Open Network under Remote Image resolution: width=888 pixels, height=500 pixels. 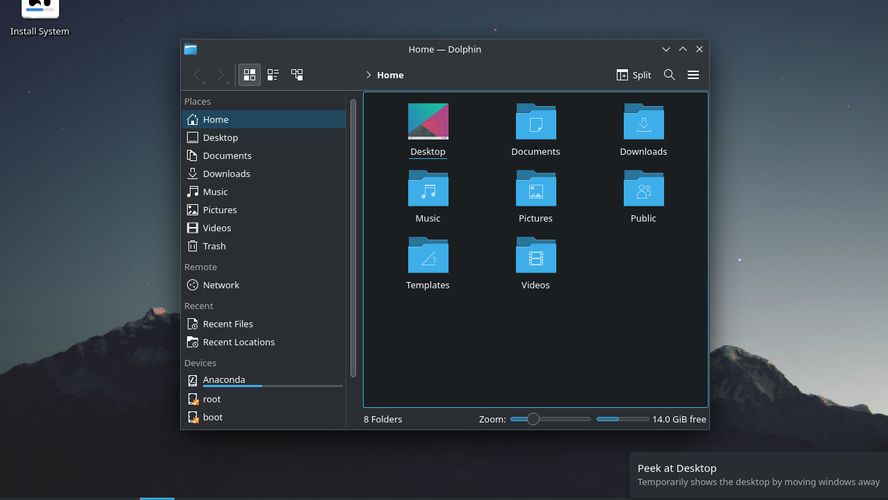(x=264, y=285)
